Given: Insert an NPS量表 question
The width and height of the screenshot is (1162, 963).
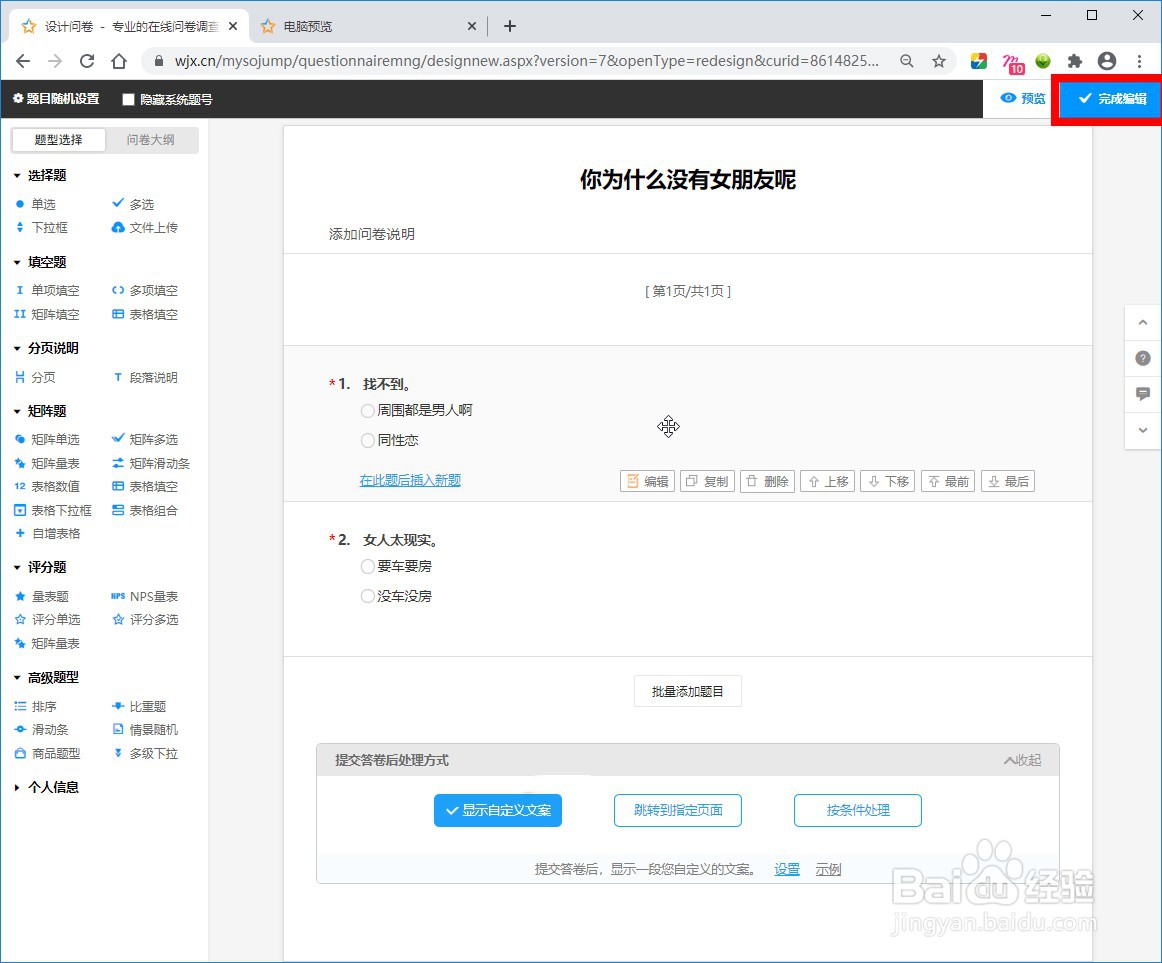Looking at the screenshot, I should (x=145, y=596).
